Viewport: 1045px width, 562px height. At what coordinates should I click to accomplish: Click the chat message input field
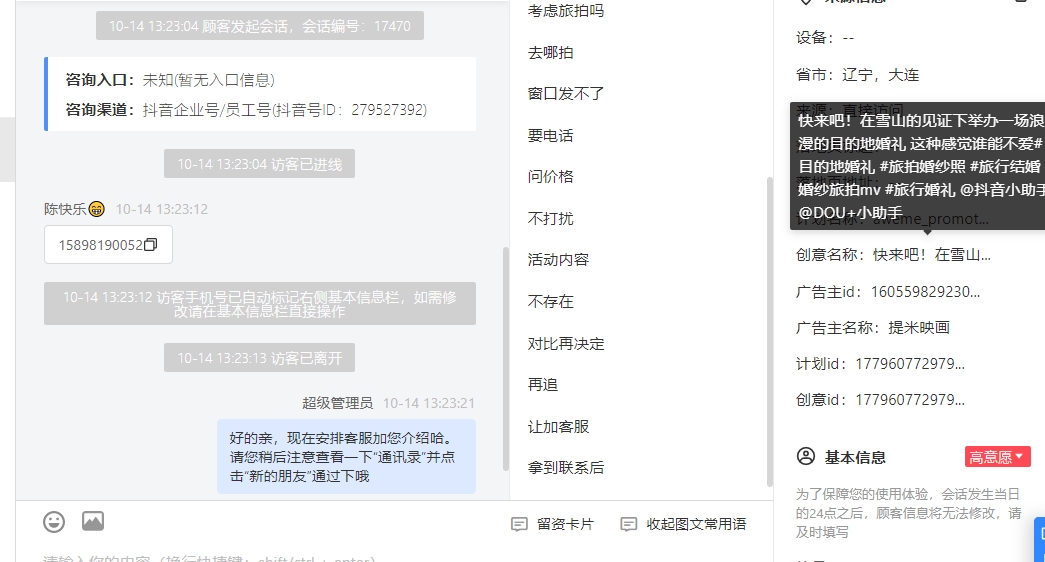click(393, 556)
